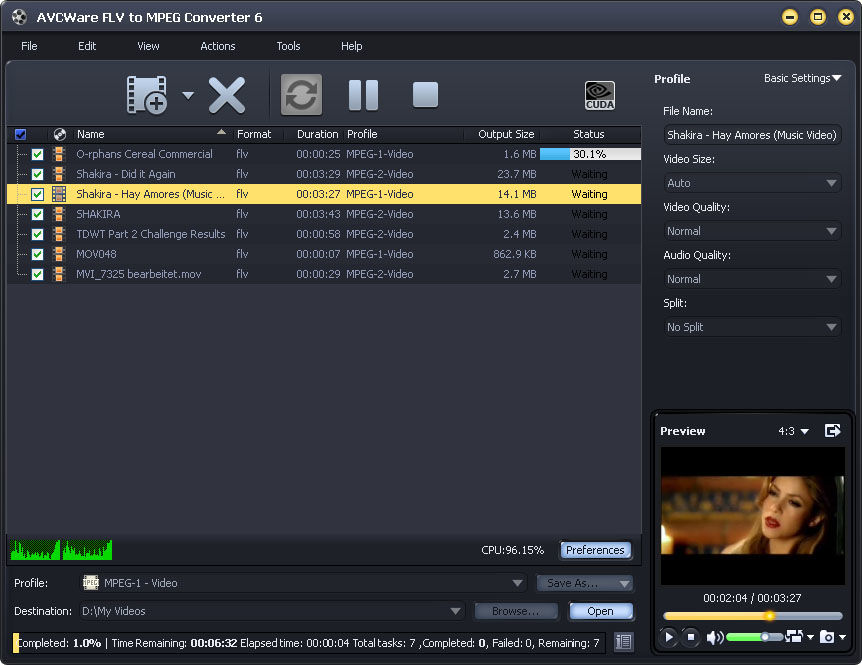This screenshot has height=665, width=862.
Task: Toggle the select-all checkbox in header
Action: click(20, 134)
